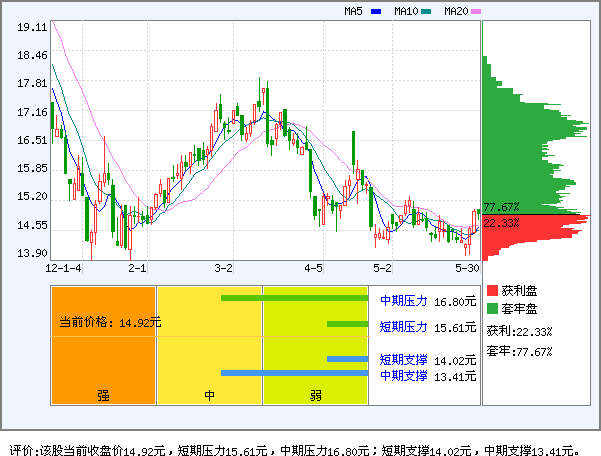
Task: Open the 中期压力 link
Action: [x=403, y=299]
